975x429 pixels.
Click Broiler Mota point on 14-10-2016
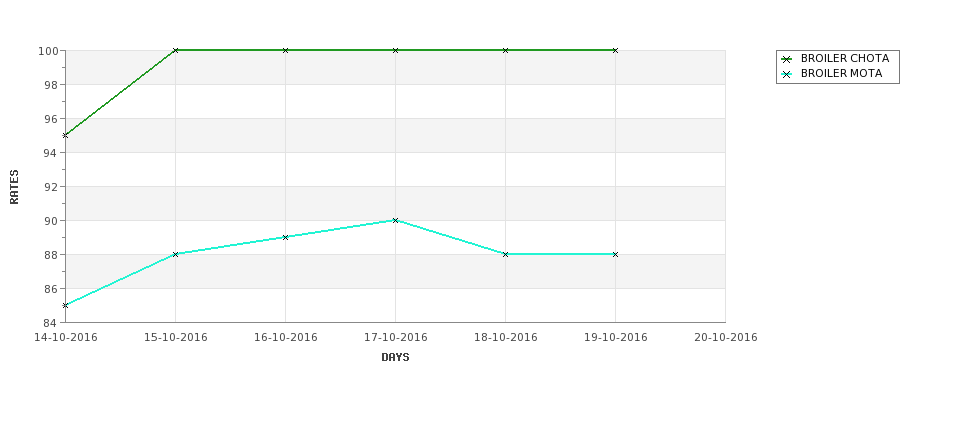[65, 305]
